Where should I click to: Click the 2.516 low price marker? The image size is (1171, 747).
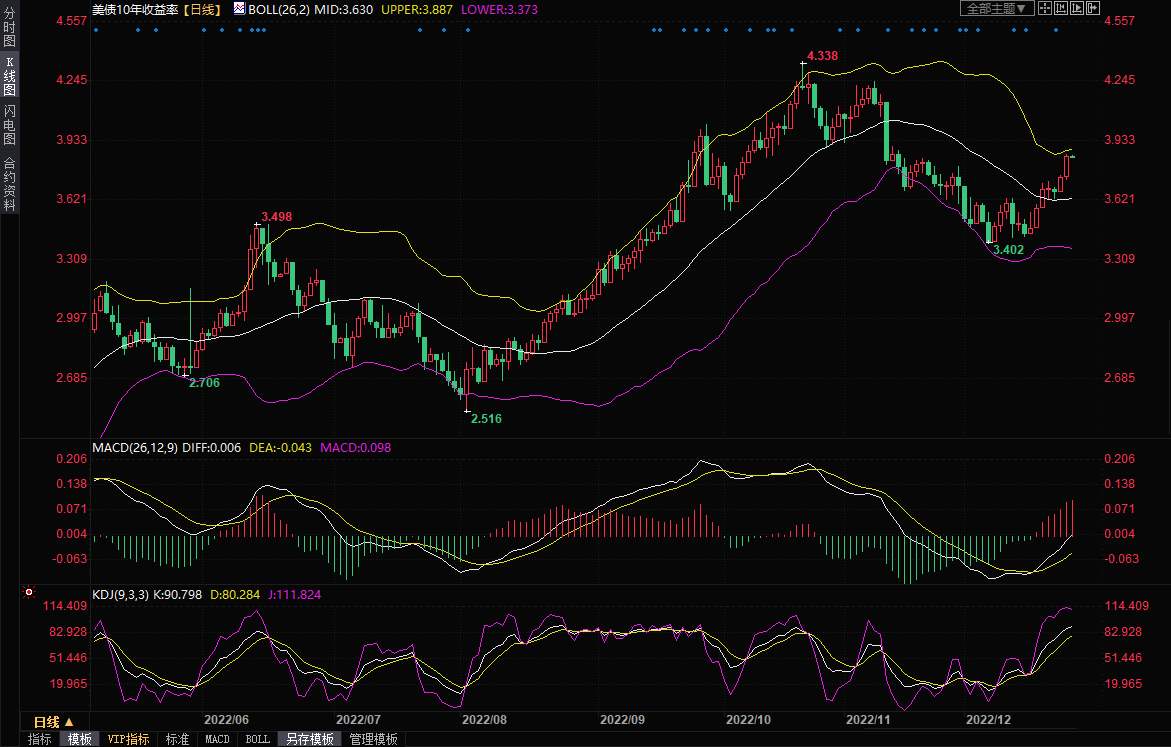pyautogui.click(x=486, y=418)
